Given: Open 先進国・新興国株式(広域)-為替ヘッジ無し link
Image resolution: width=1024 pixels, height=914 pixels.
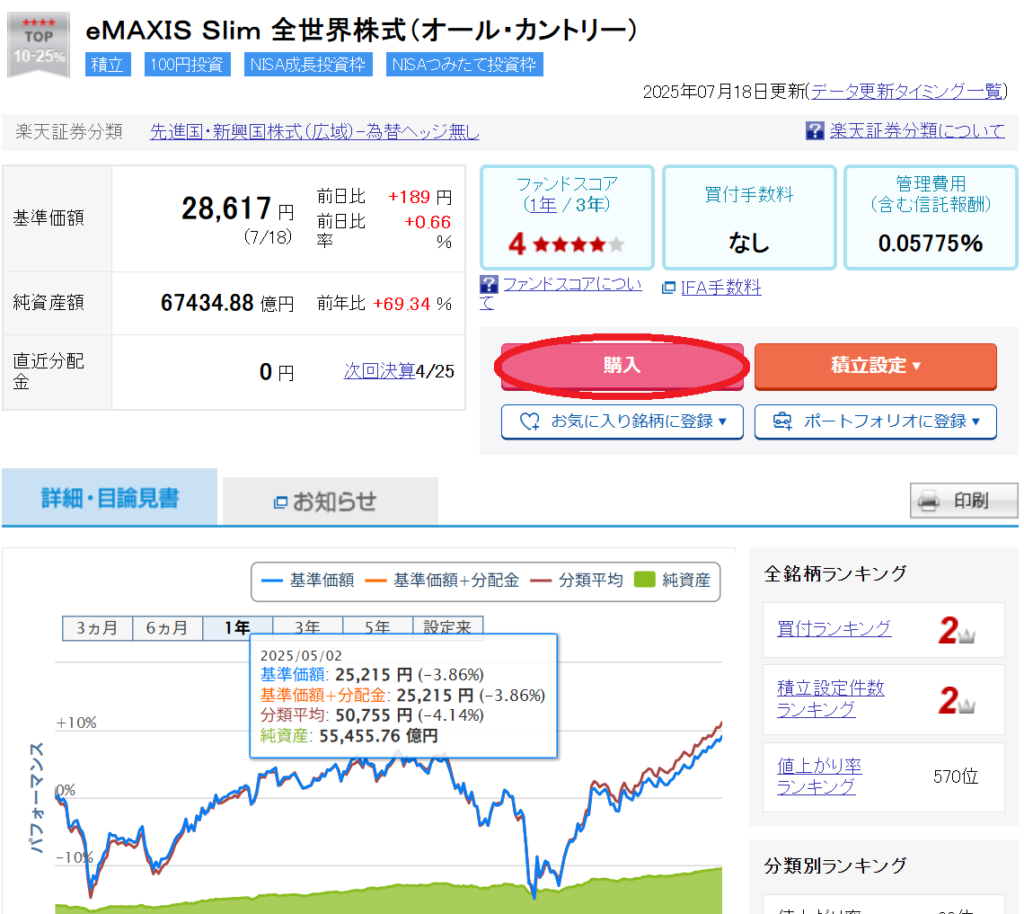Looking at the screenshot, I should (315, 132).
